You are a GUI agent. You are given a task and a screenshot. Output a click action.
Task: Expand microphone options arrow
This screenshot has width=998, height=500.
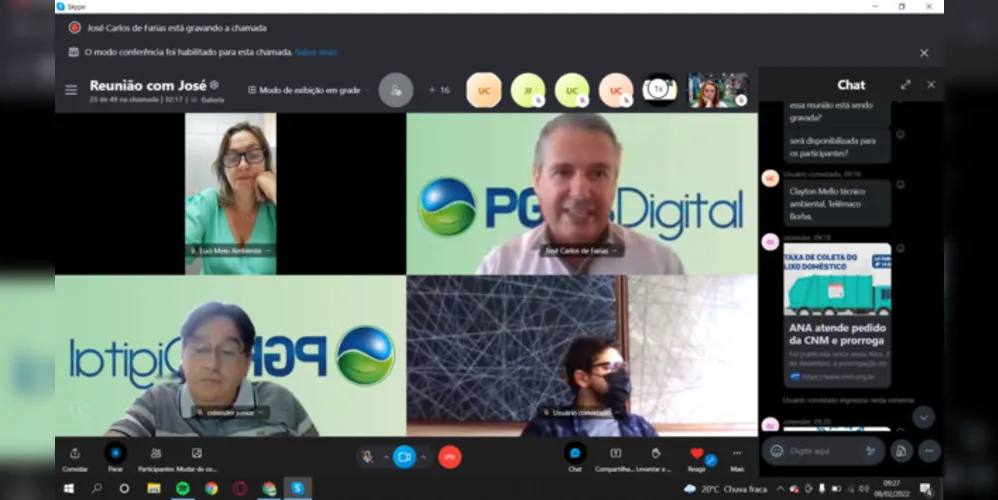click(x=386, y=457)
